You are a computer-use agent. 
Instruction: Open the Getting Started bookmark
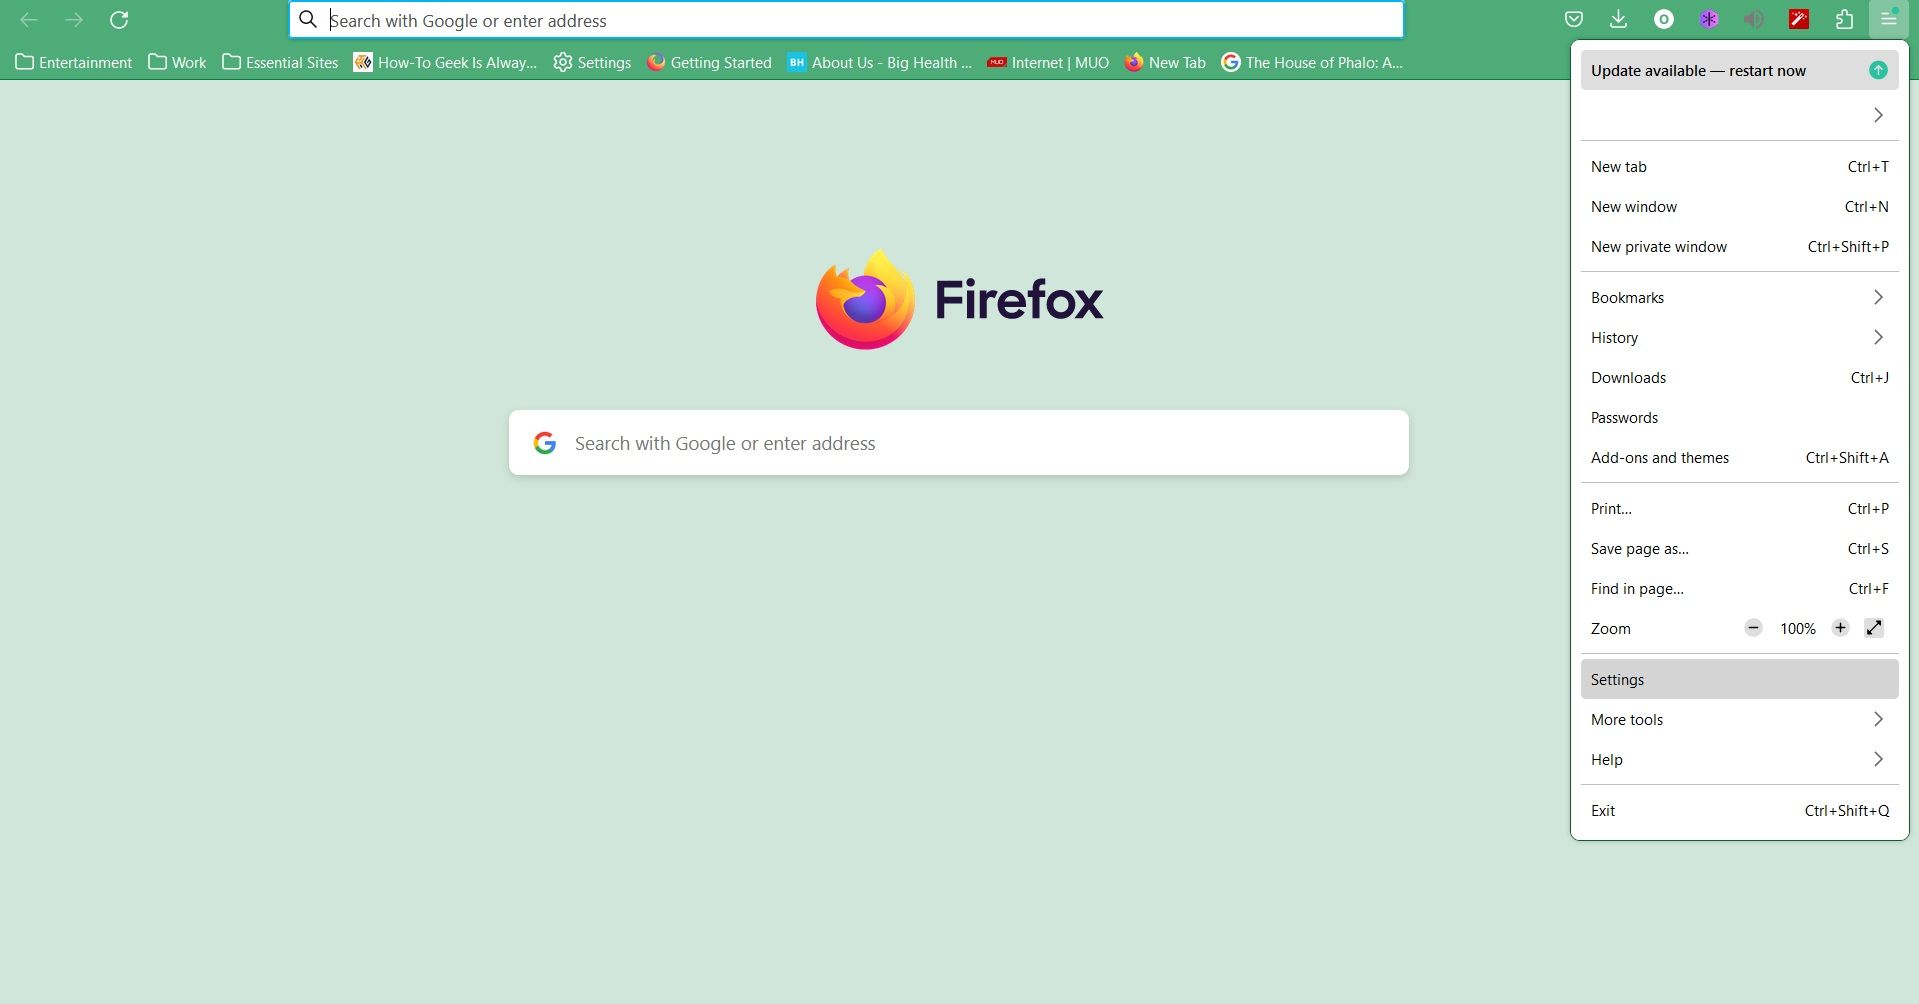coord(709,62)
